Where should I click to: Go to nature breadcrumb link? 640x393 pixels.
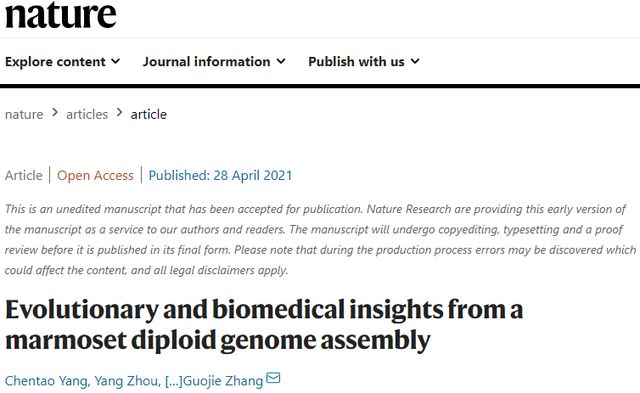pos(24,114)
